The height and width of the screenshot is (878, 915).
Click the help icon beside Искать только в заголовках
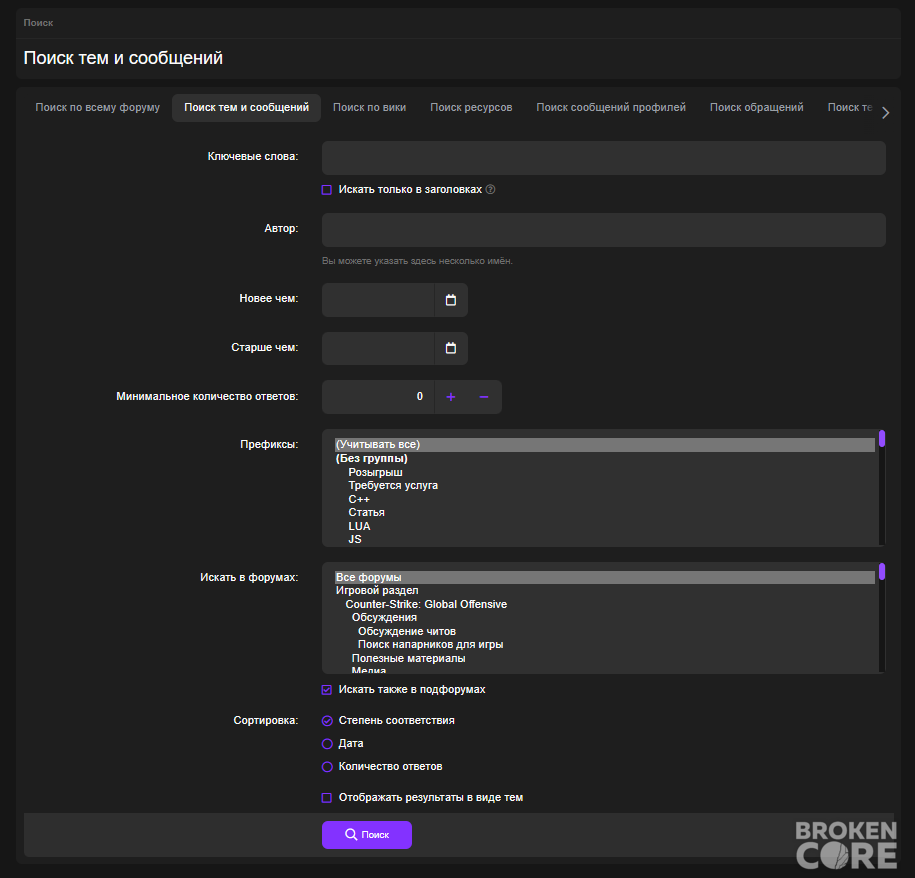pyautogui.click(x=491, y=189)
